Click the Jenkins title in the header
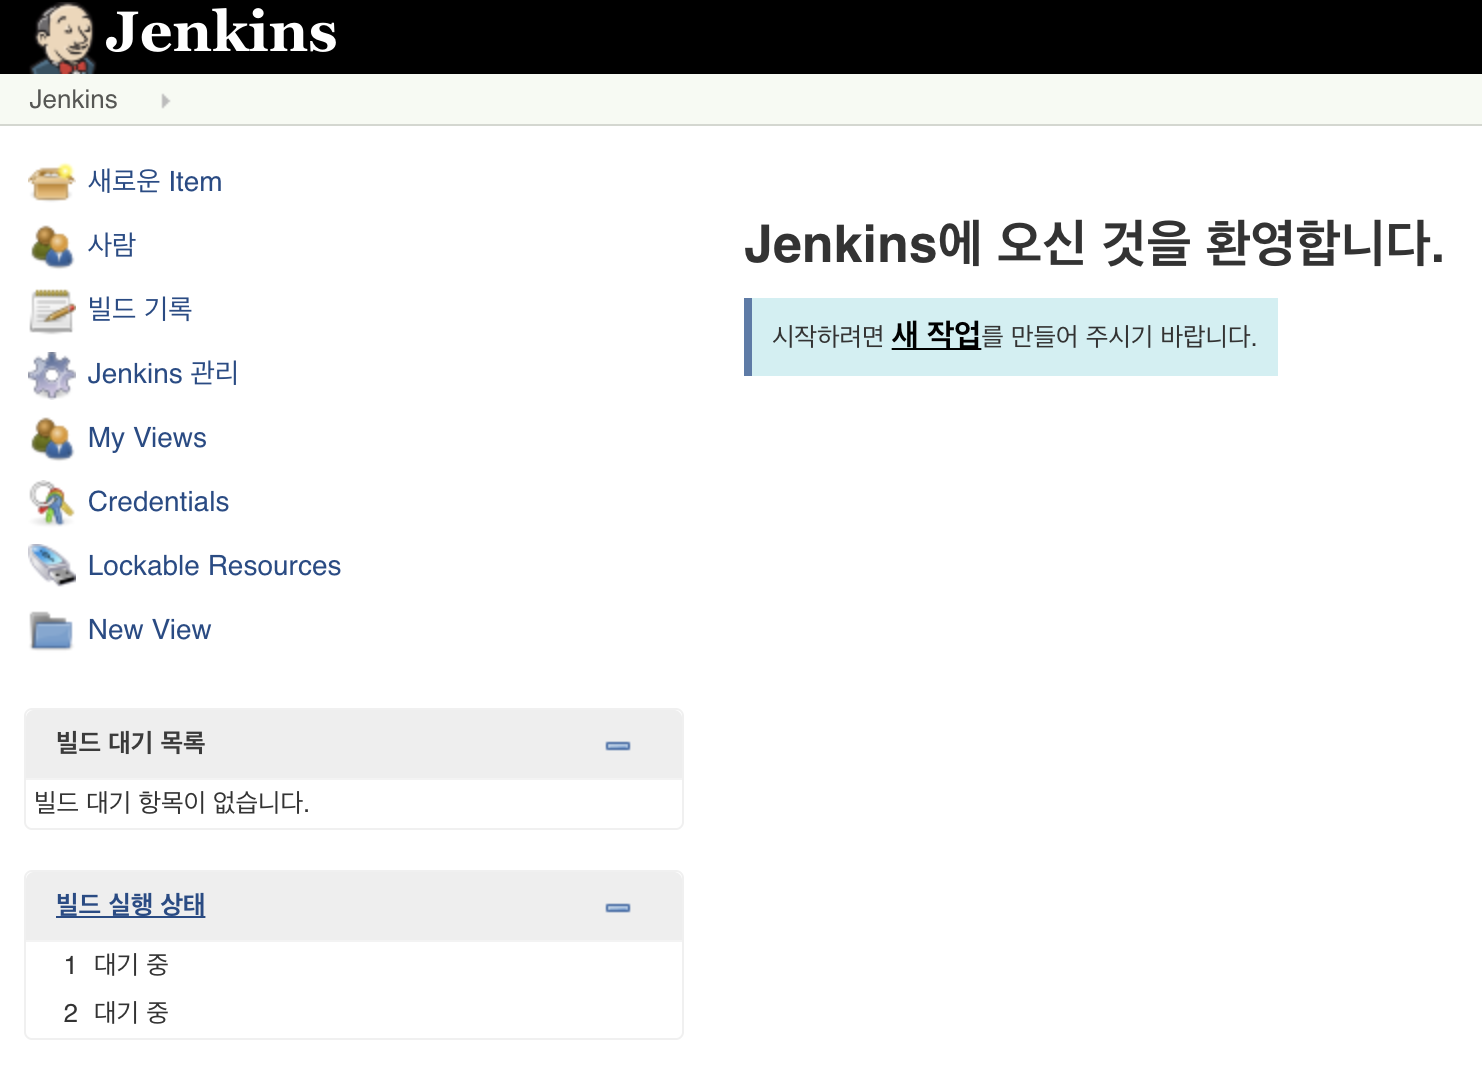Screen dimensions: 1482x1068 (221, 32)
